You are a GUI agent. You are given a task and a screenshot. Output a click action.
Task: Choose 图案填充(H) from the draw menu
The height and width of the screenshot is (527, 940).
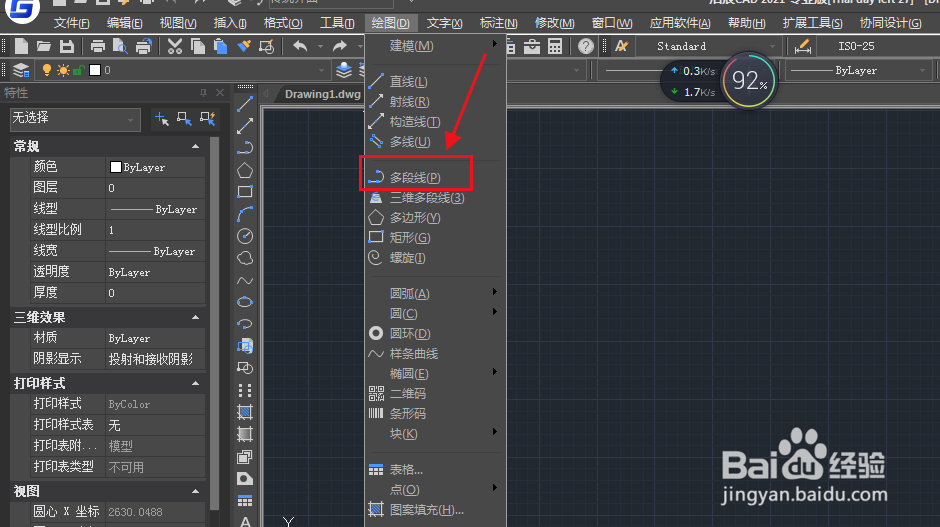[x=435, y=510]
